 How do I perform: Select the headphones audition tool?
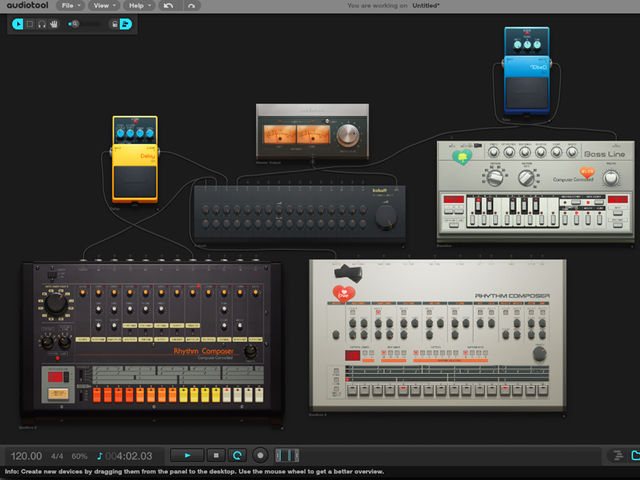pyautogui.click(x=42, y=24)
